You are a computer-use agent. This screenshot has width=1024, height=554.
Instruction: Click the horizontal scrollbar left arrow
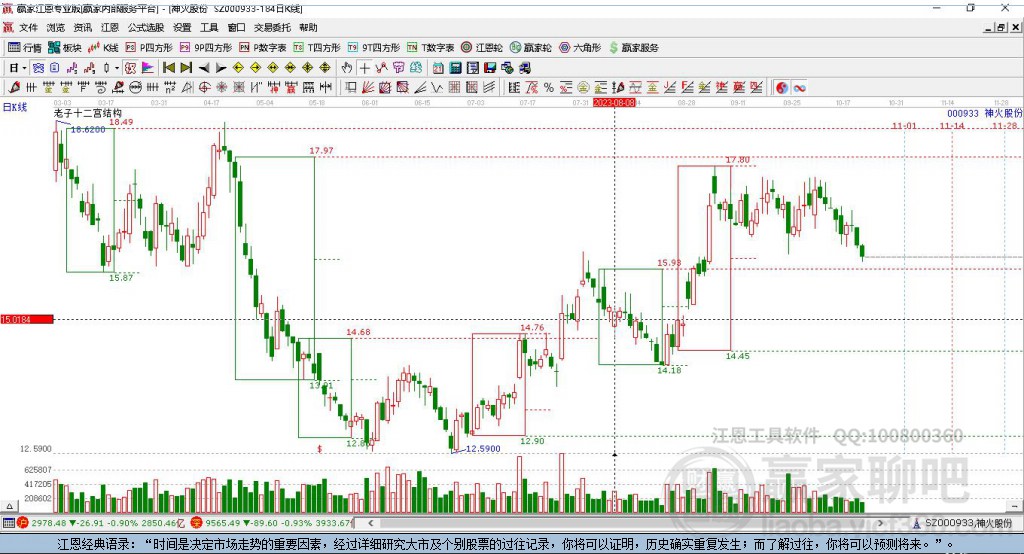(x=371, y=523)
